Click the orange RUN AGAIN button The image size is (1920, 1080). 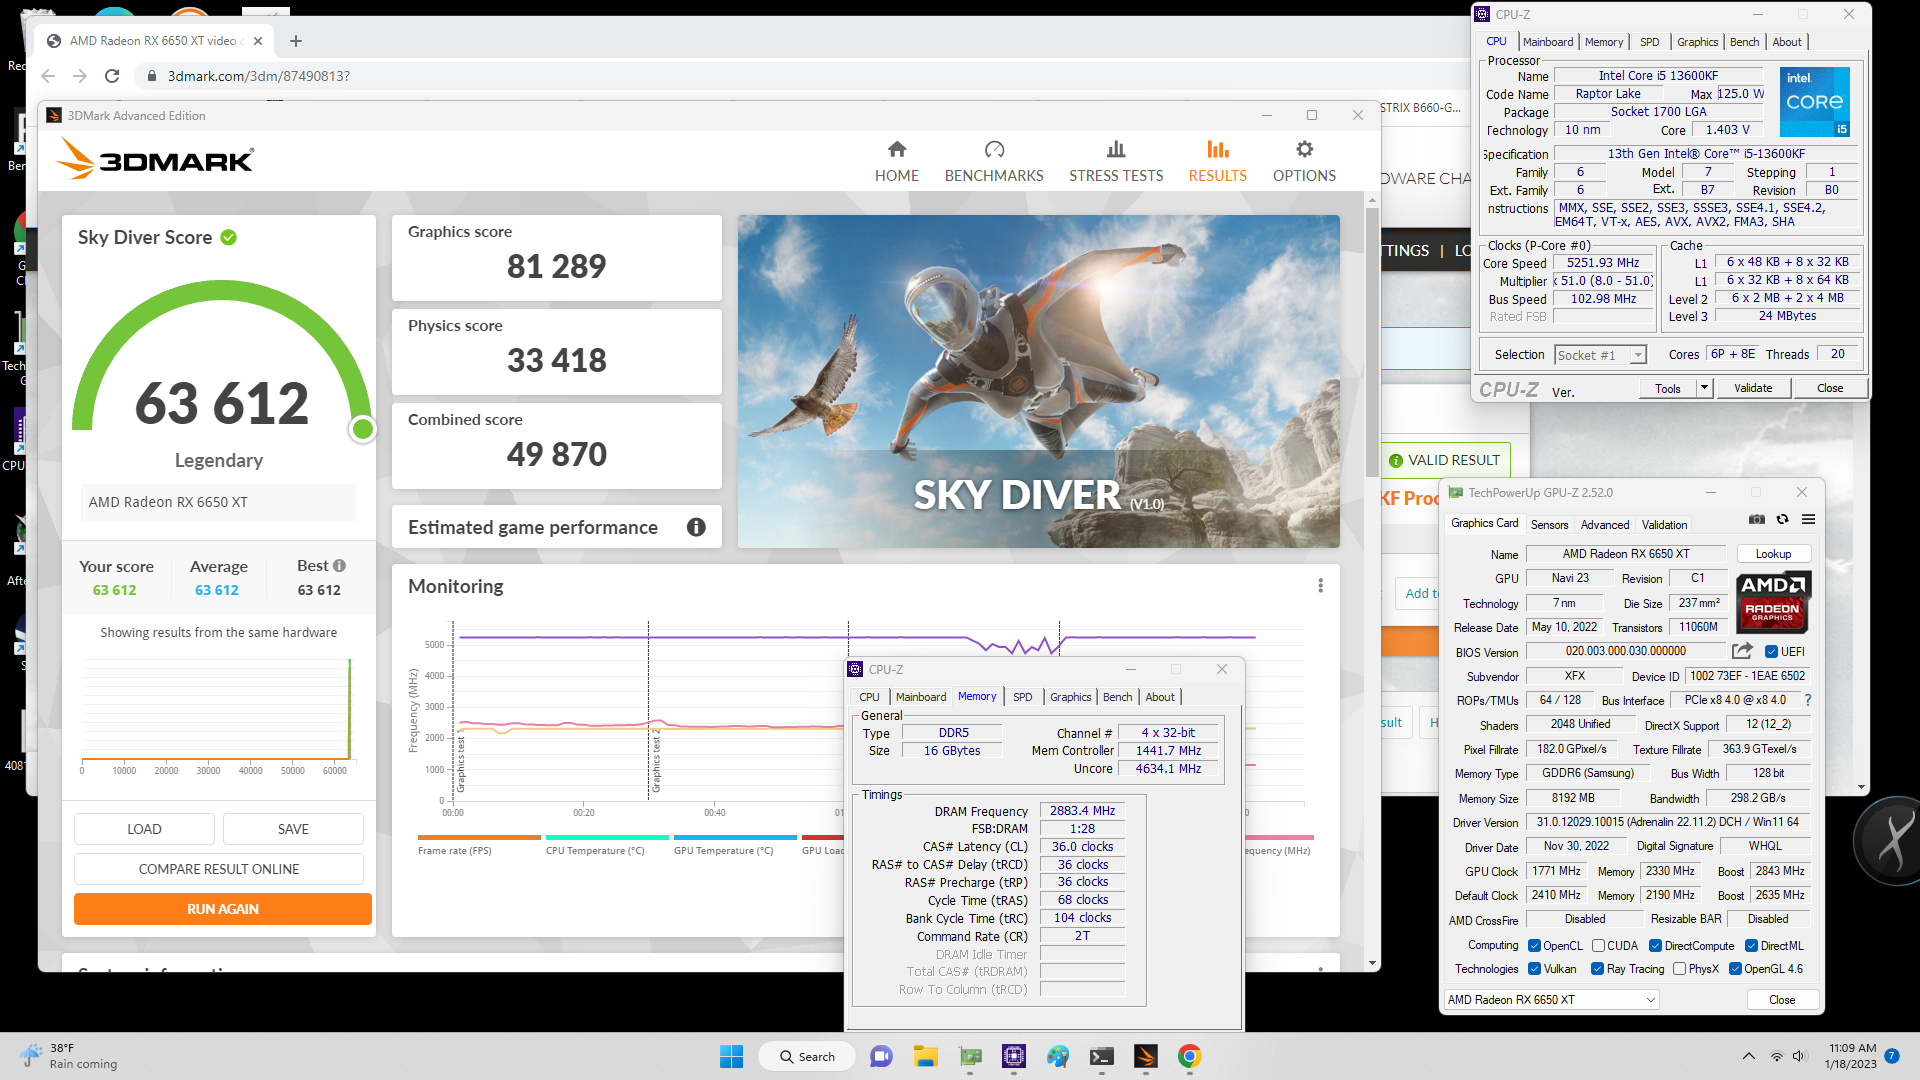click(x=223, y=909)
